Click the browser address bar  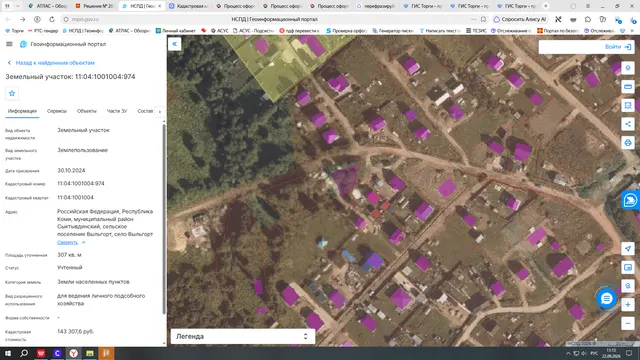[x=273, y=19]
